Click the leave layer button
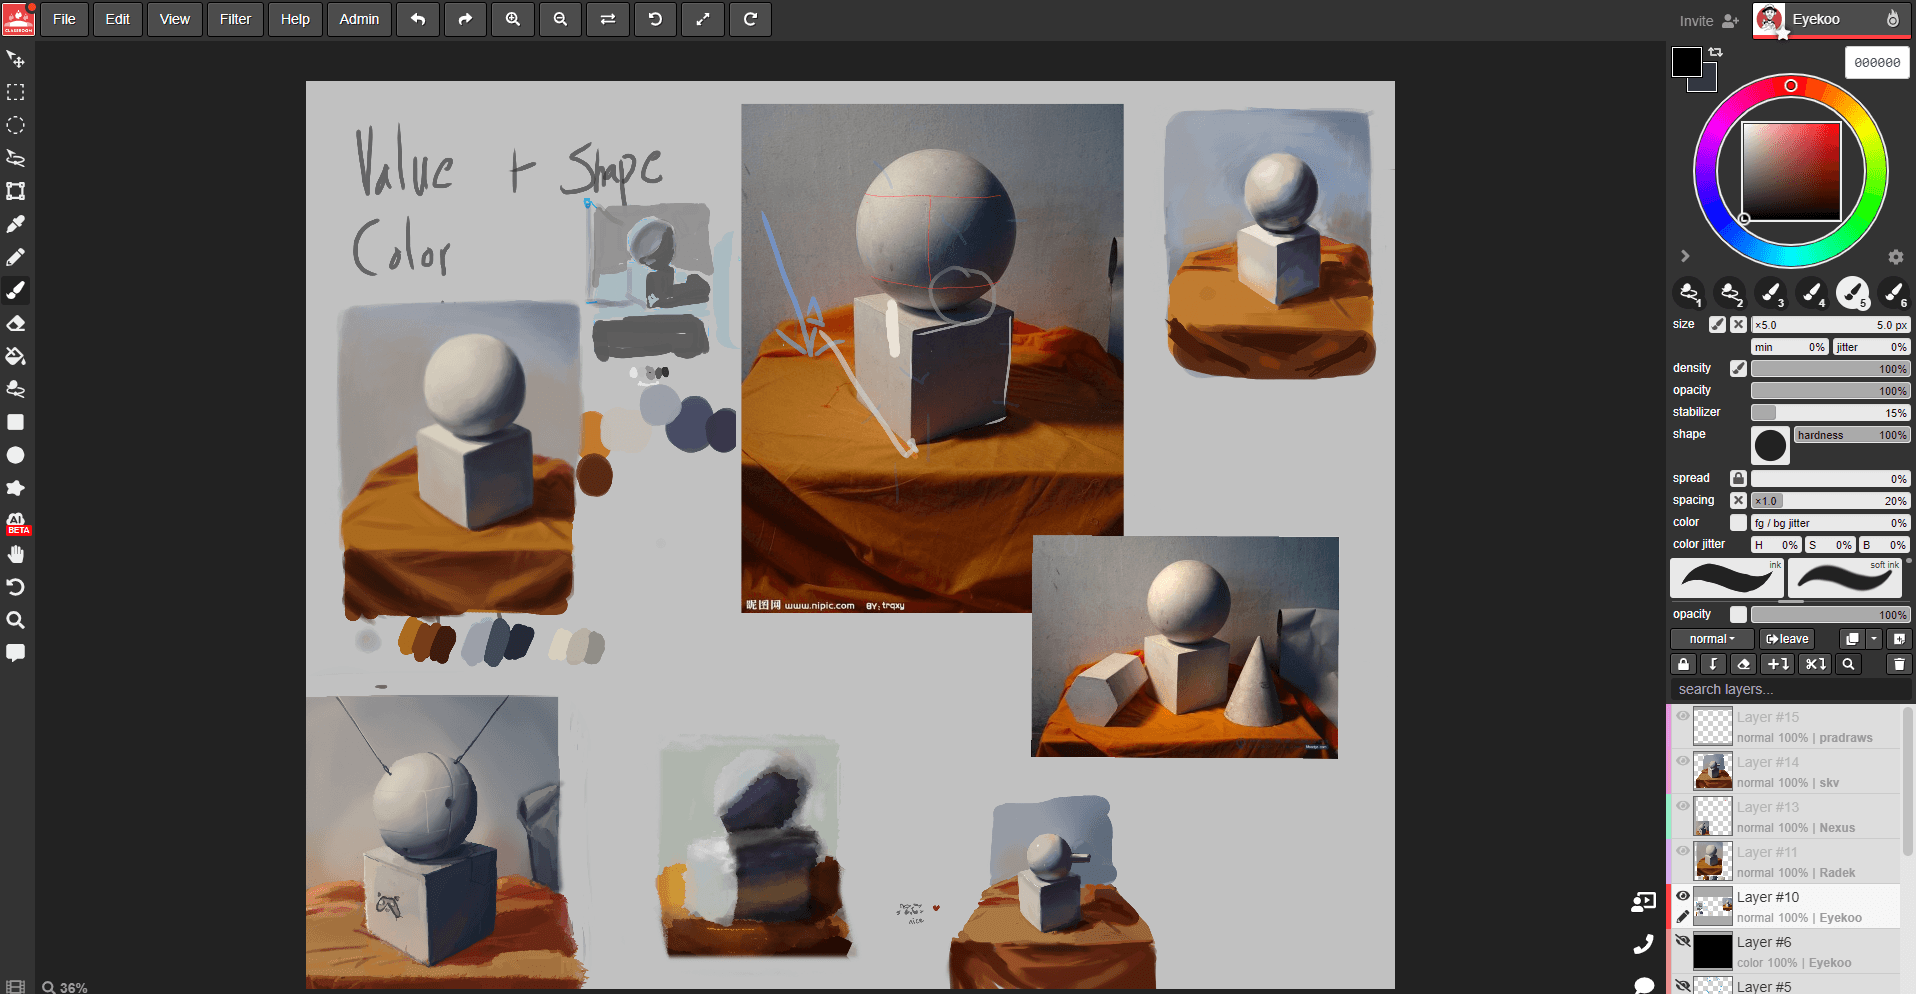 click(1786, 639)
